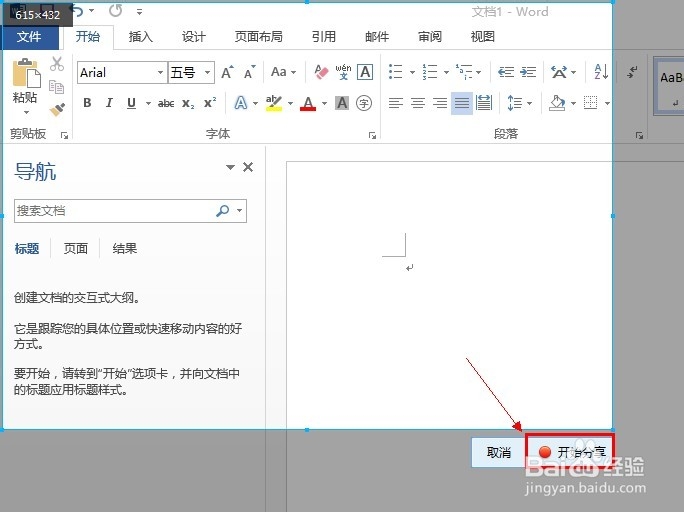684x512 pixels.
Task: Click the Paste clipboard icon
Action: click(x=26, y=73)
